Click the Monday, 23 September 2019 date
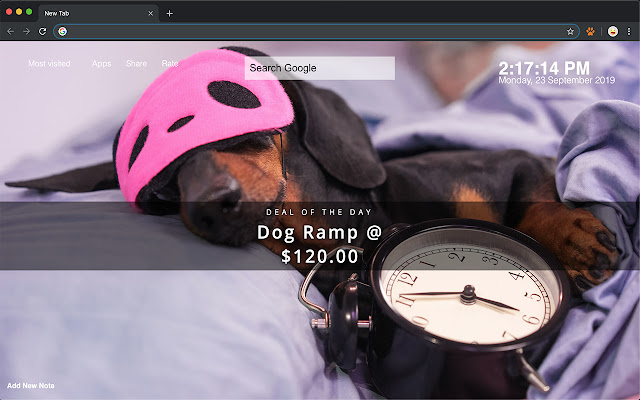The width and height of the screenshot is (640, 400). [x=556, y=80]
